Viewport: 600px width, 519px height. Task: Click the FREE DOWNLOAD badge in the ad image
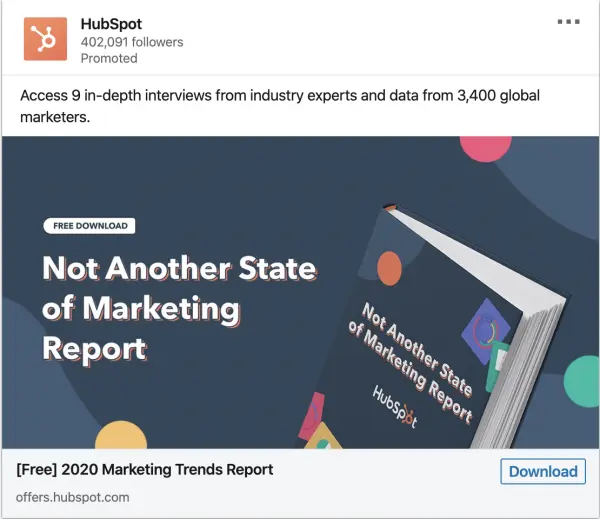click(90, 226)
